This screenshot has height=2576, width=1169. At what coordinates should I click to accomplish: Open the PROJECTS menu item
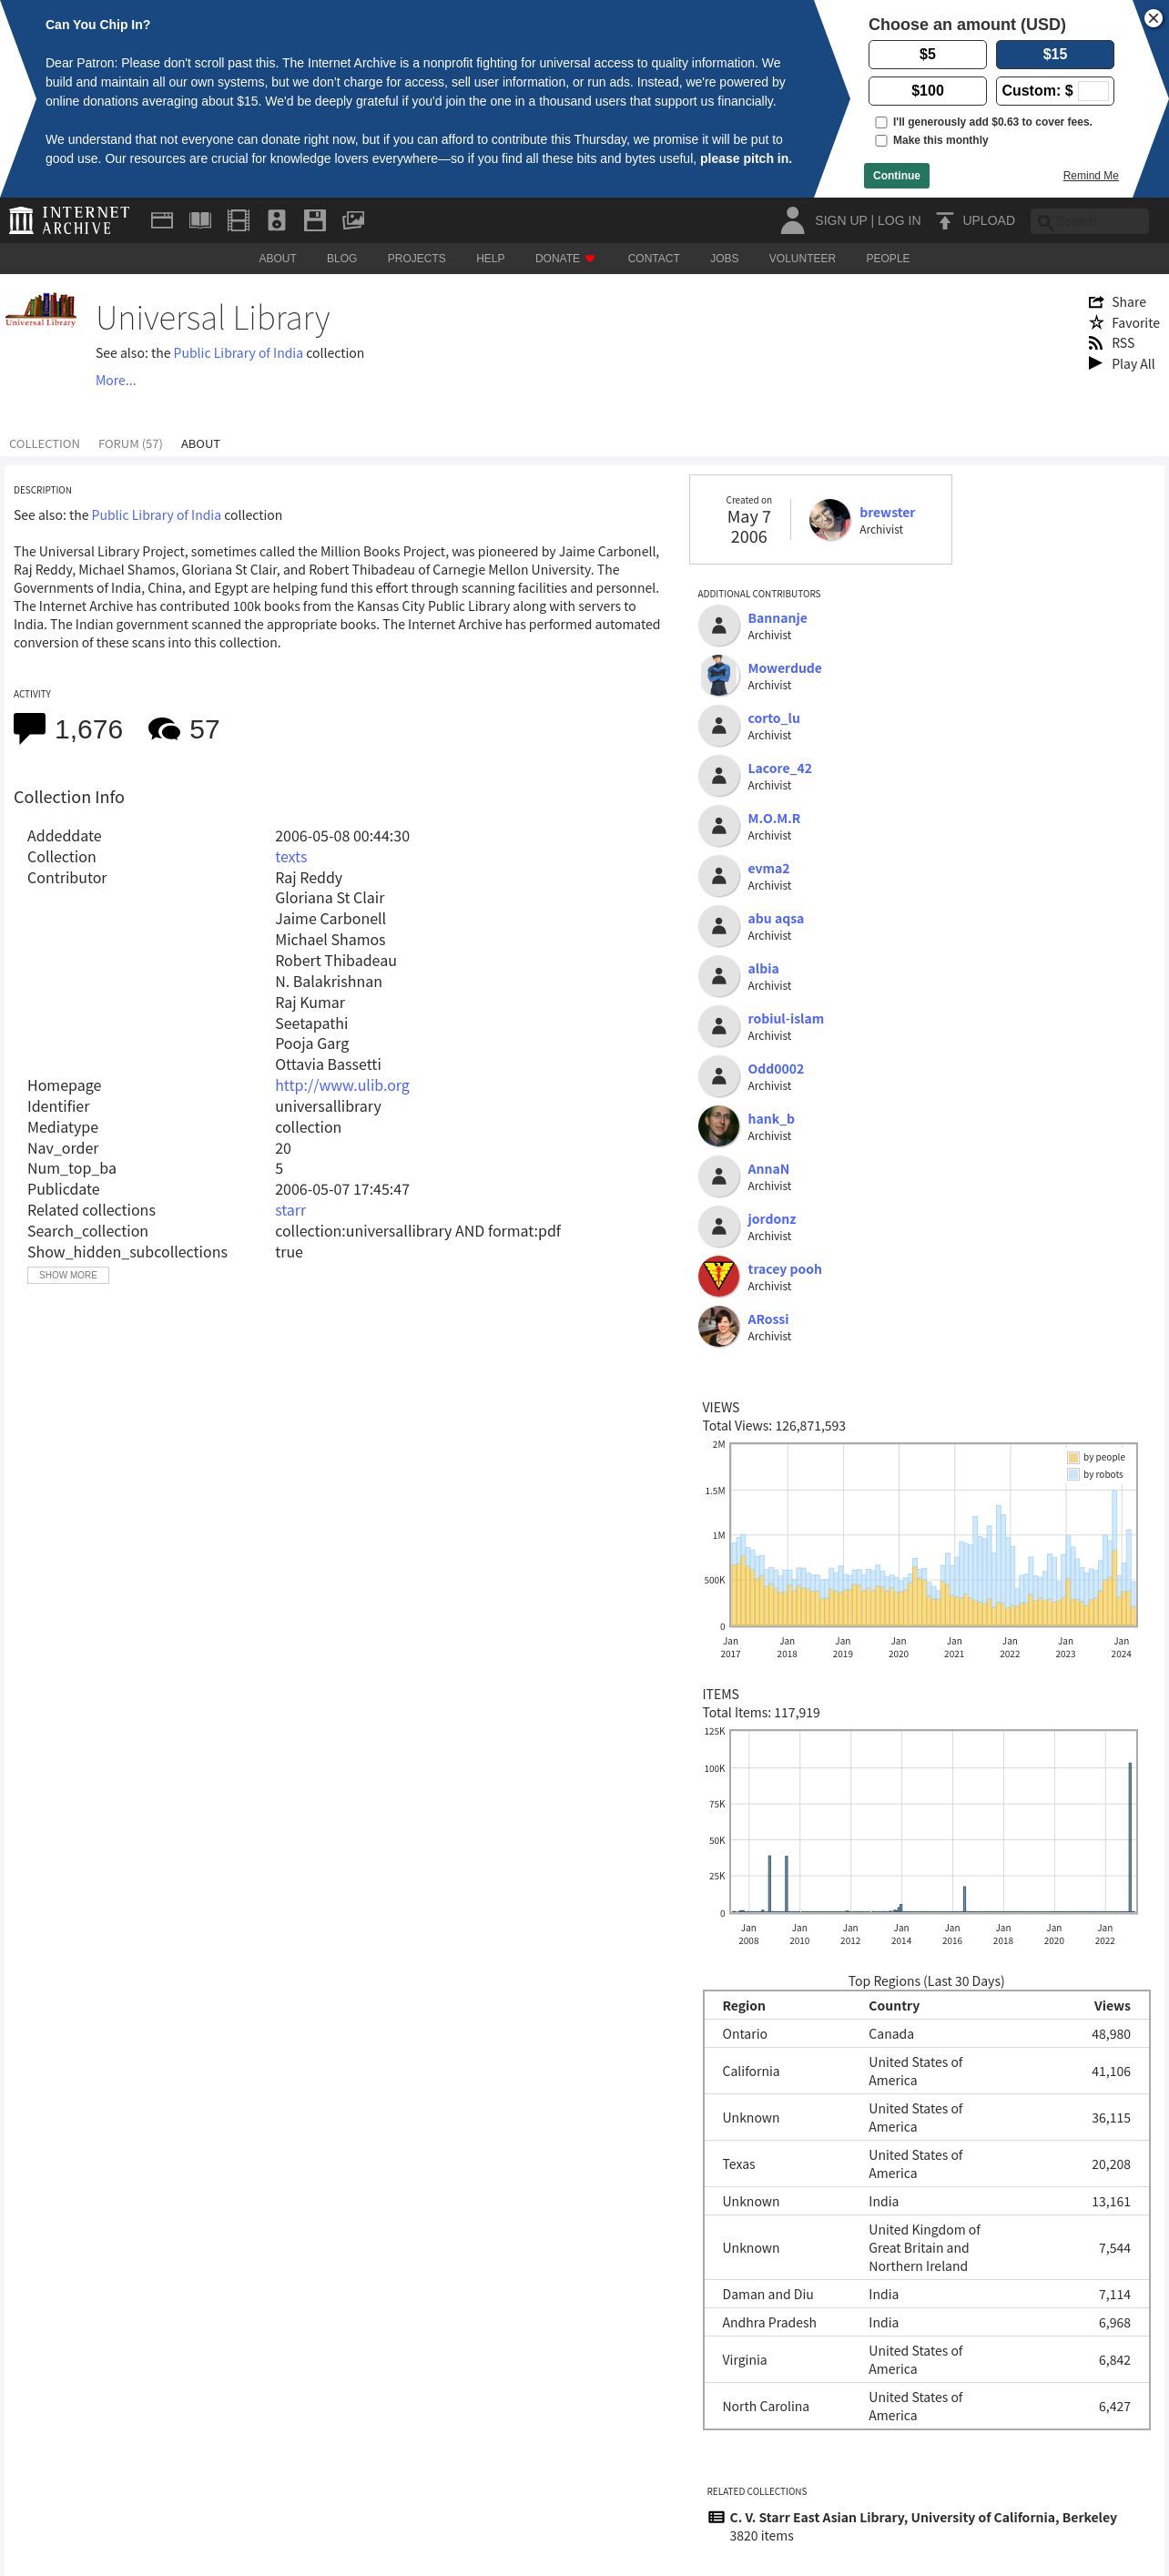click(x=416, y=258)
